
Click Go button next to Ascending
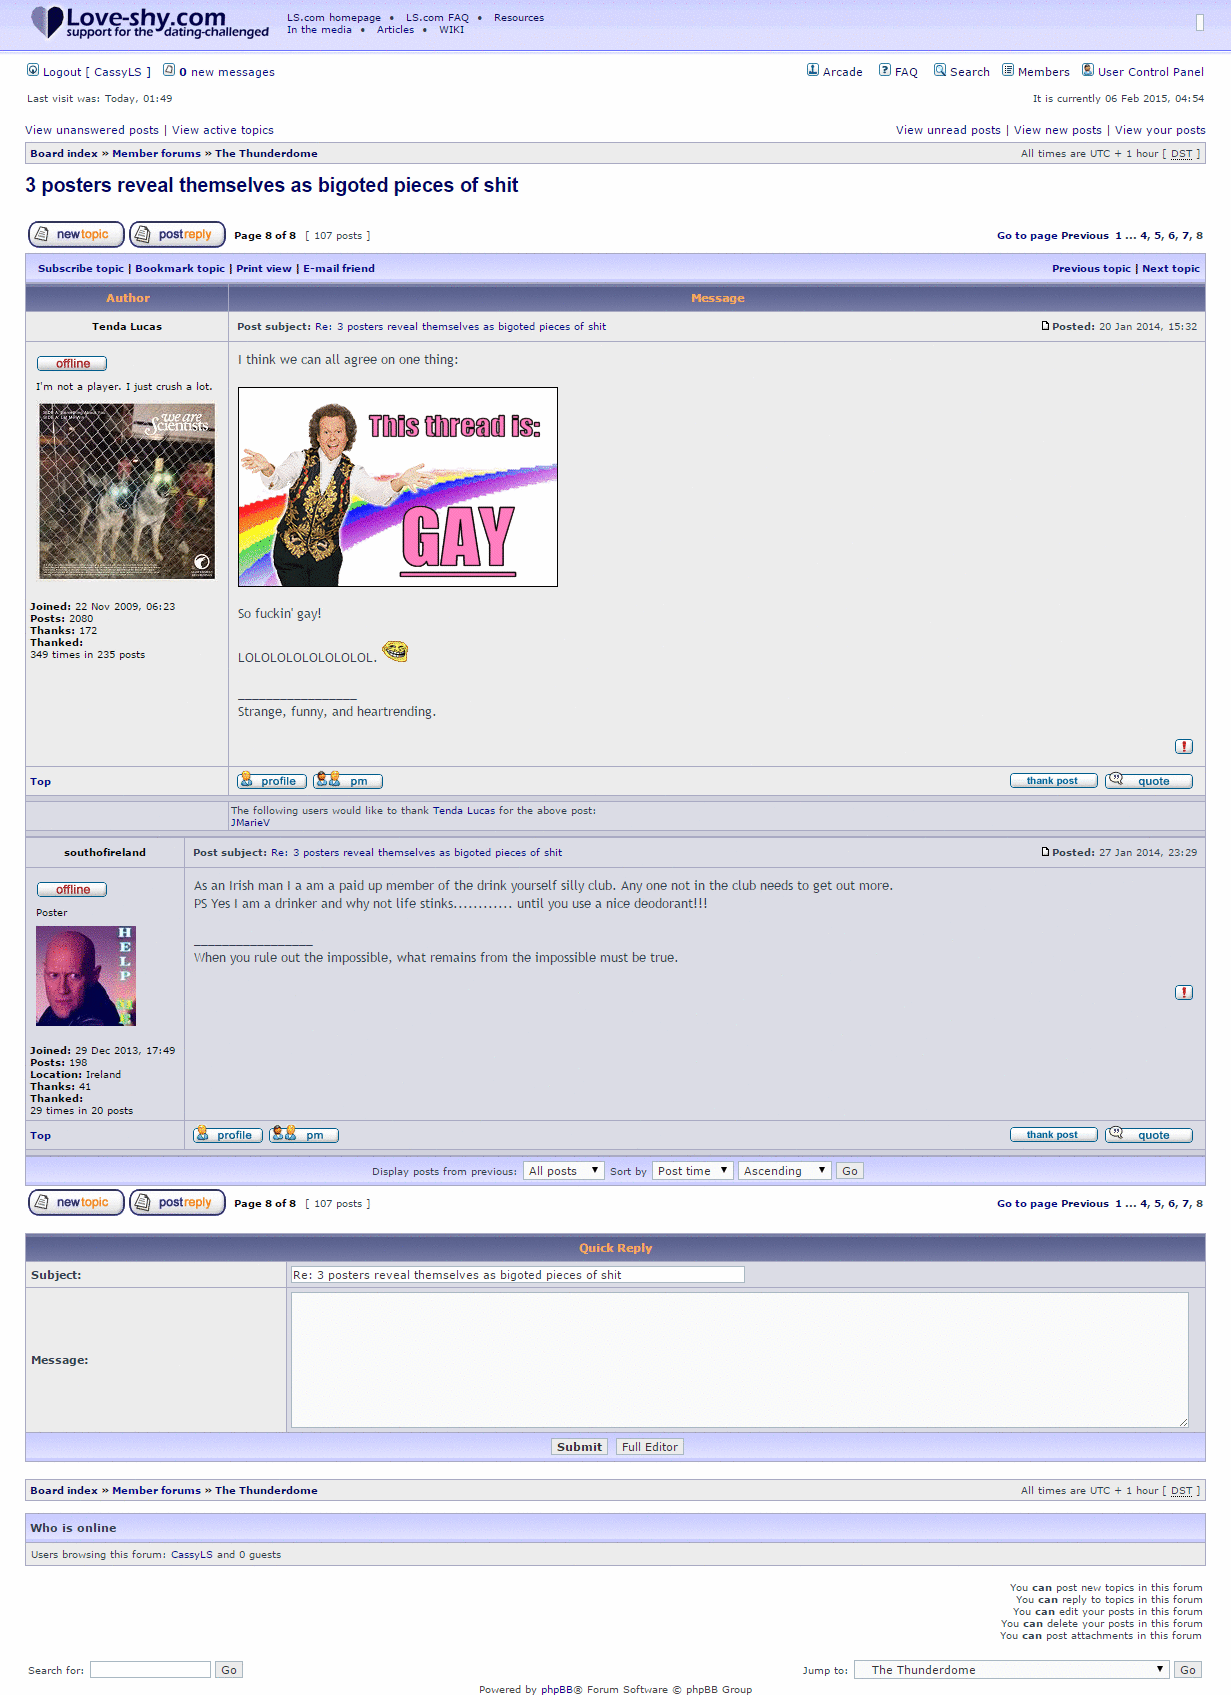(850, 1171)
